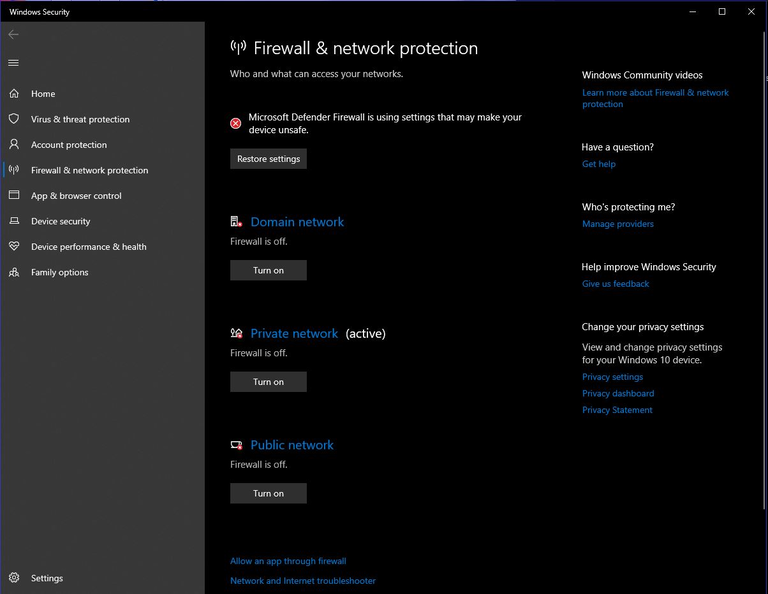This screenshot has height=594, width=768.
Task: Select Firewall & network protection menu item
Action: [x=89, y=170]
